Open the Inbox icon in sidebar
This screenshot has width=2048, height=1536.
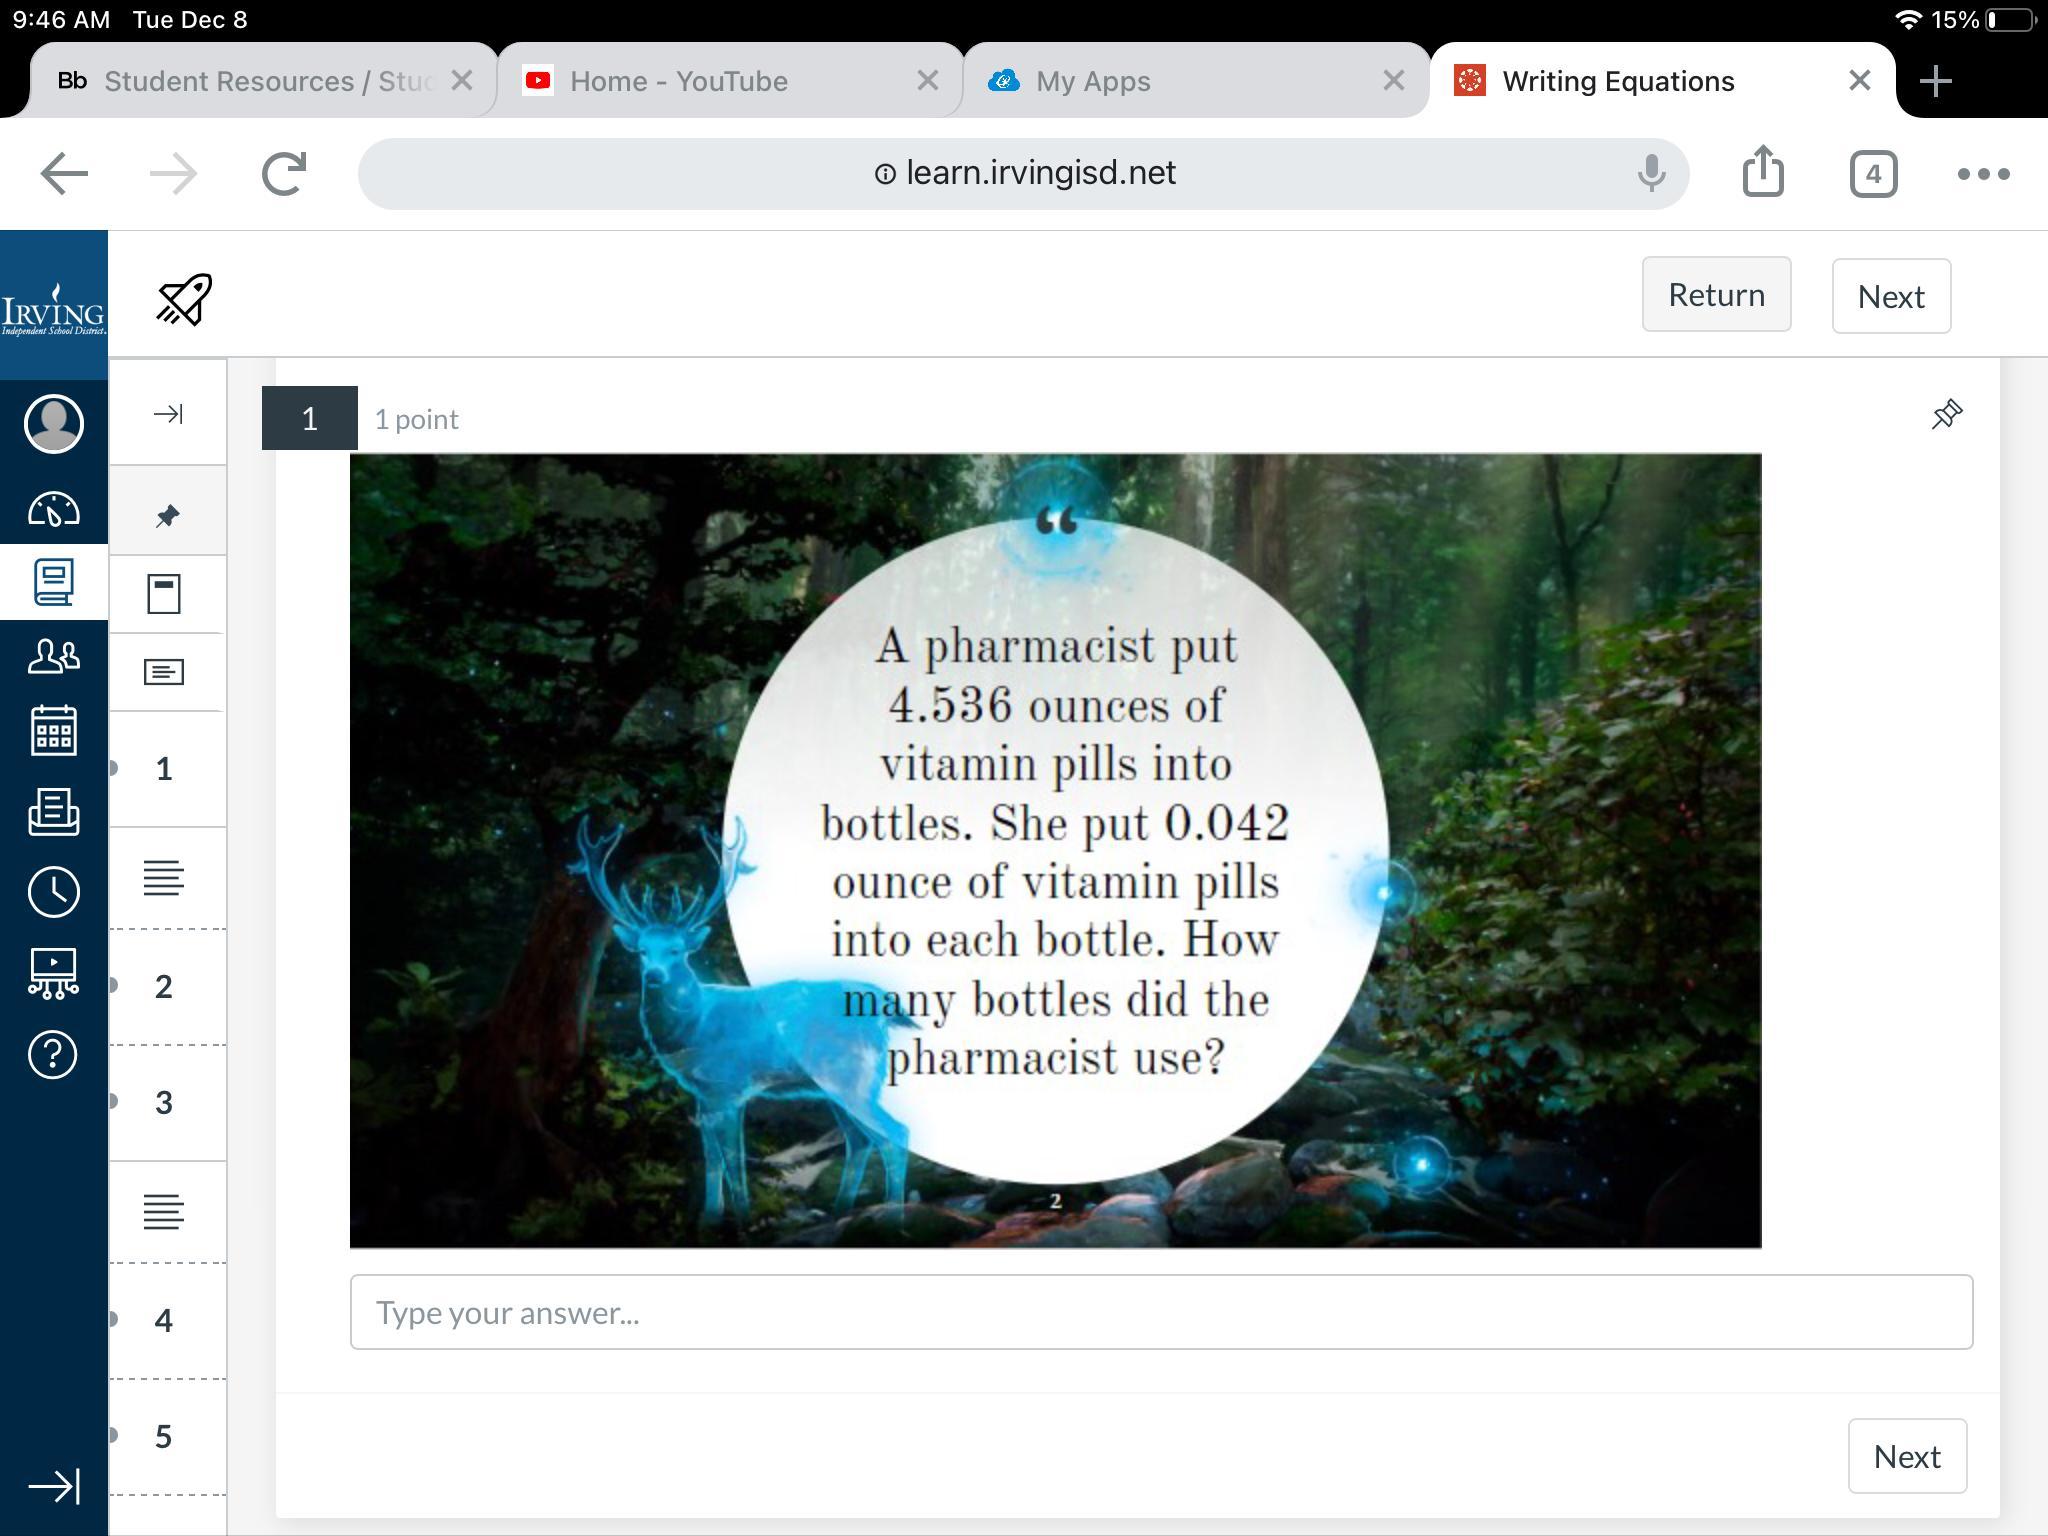click(54, 812)
